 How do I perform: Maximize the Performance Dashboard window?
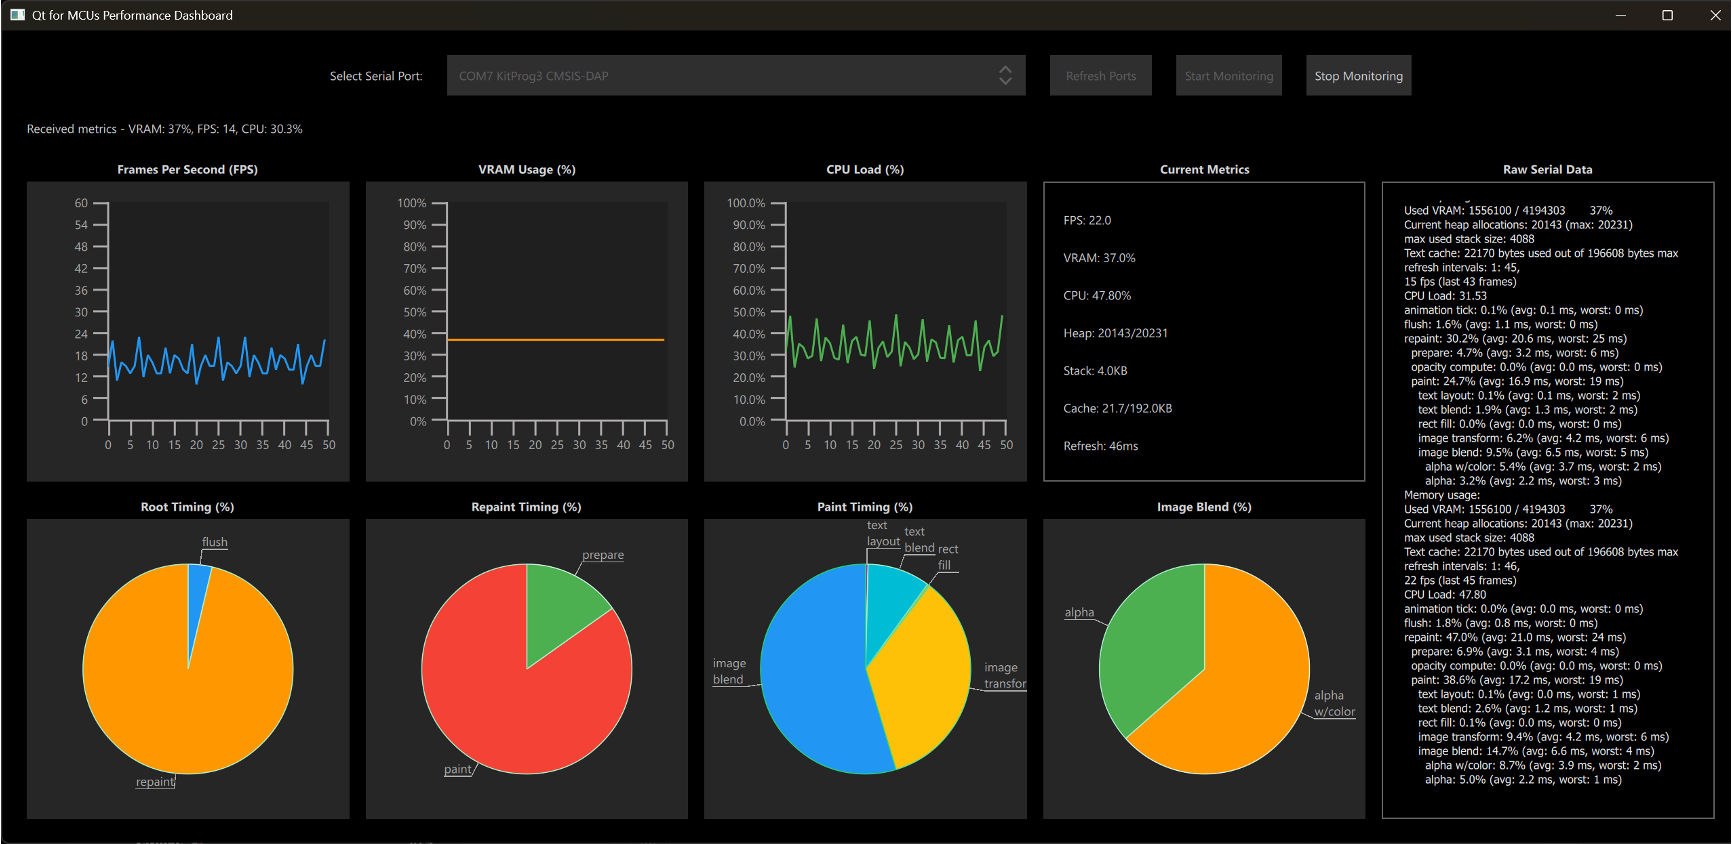coord(1667,15)
